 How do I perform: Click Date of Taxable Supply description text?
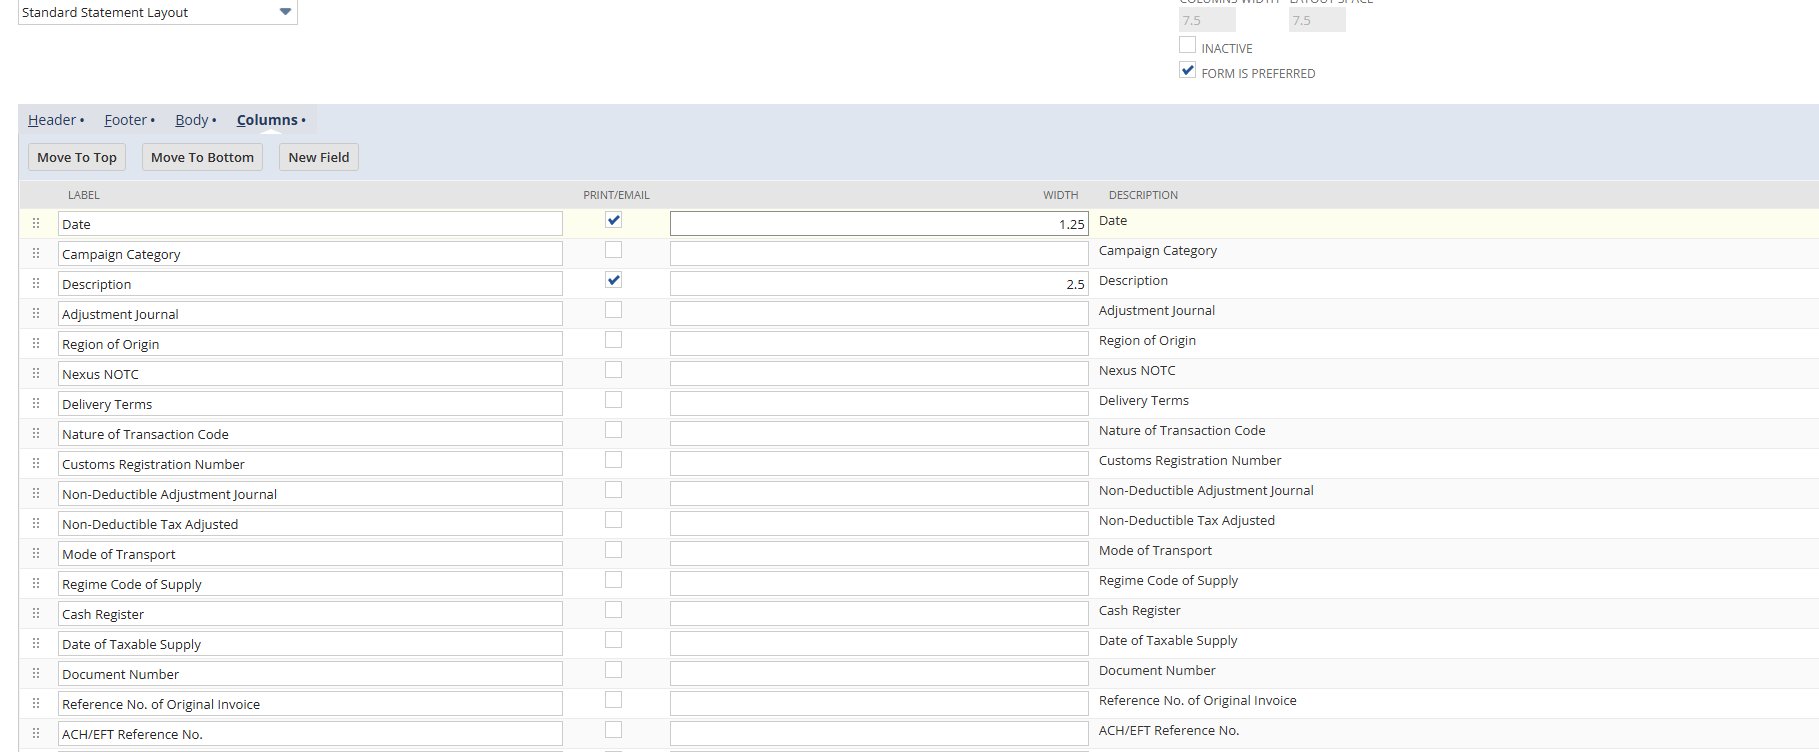pos(1168,641)
